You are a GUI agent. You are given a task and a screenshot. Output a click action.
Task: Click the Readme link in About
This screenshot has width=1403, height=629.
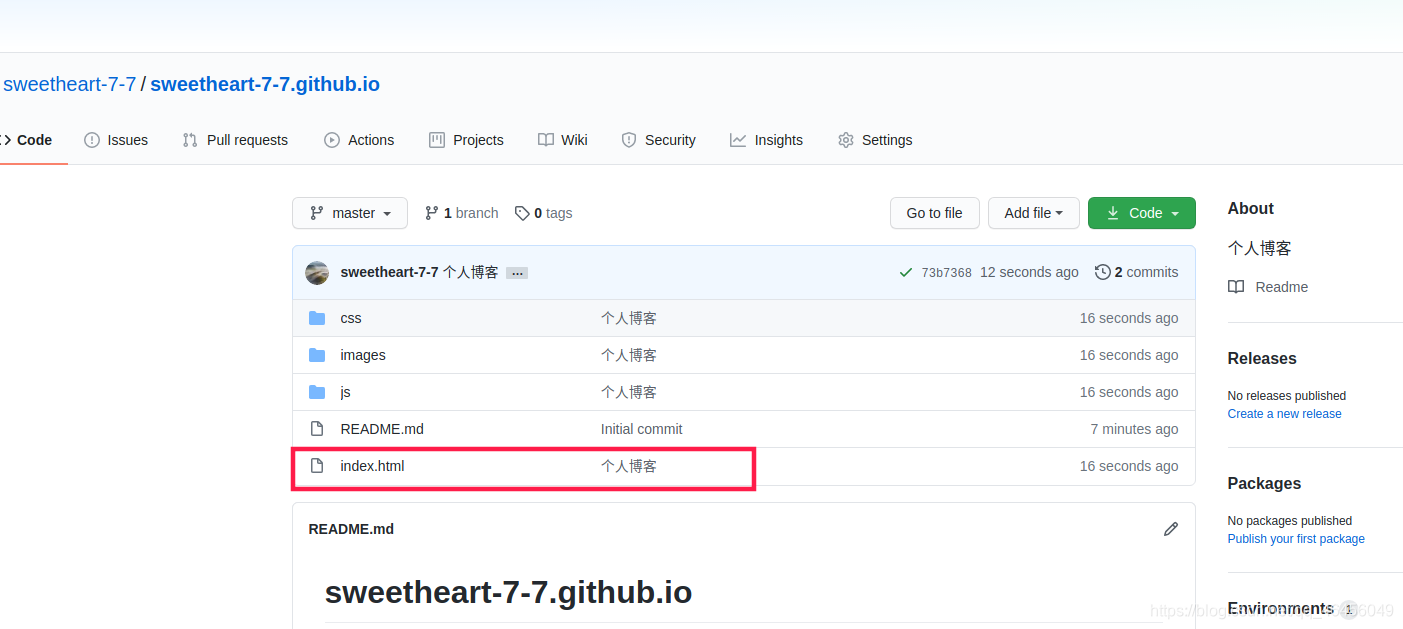pos(1268,287)
